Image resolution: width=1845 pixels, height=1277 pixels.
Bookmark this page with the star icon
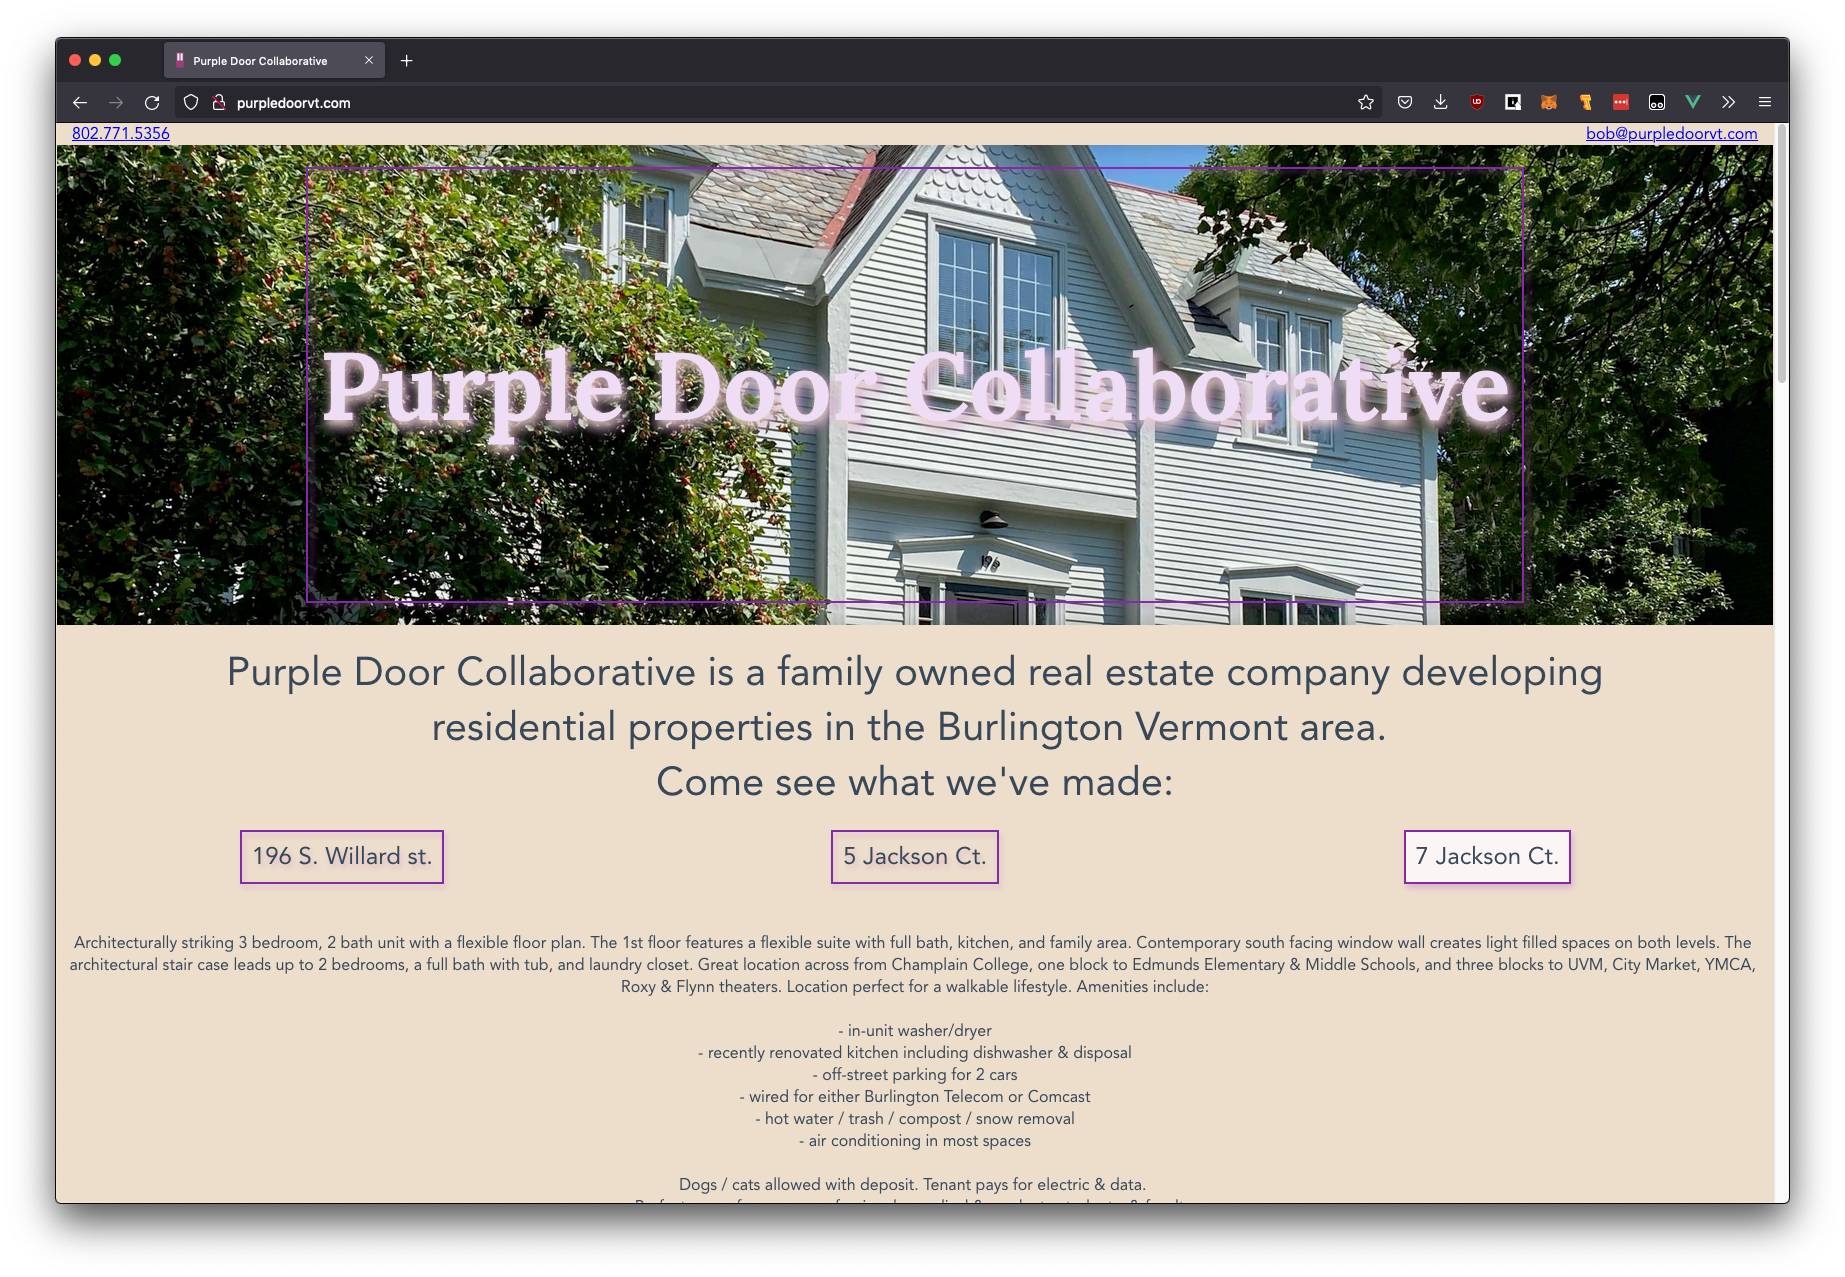[1365, 102]
